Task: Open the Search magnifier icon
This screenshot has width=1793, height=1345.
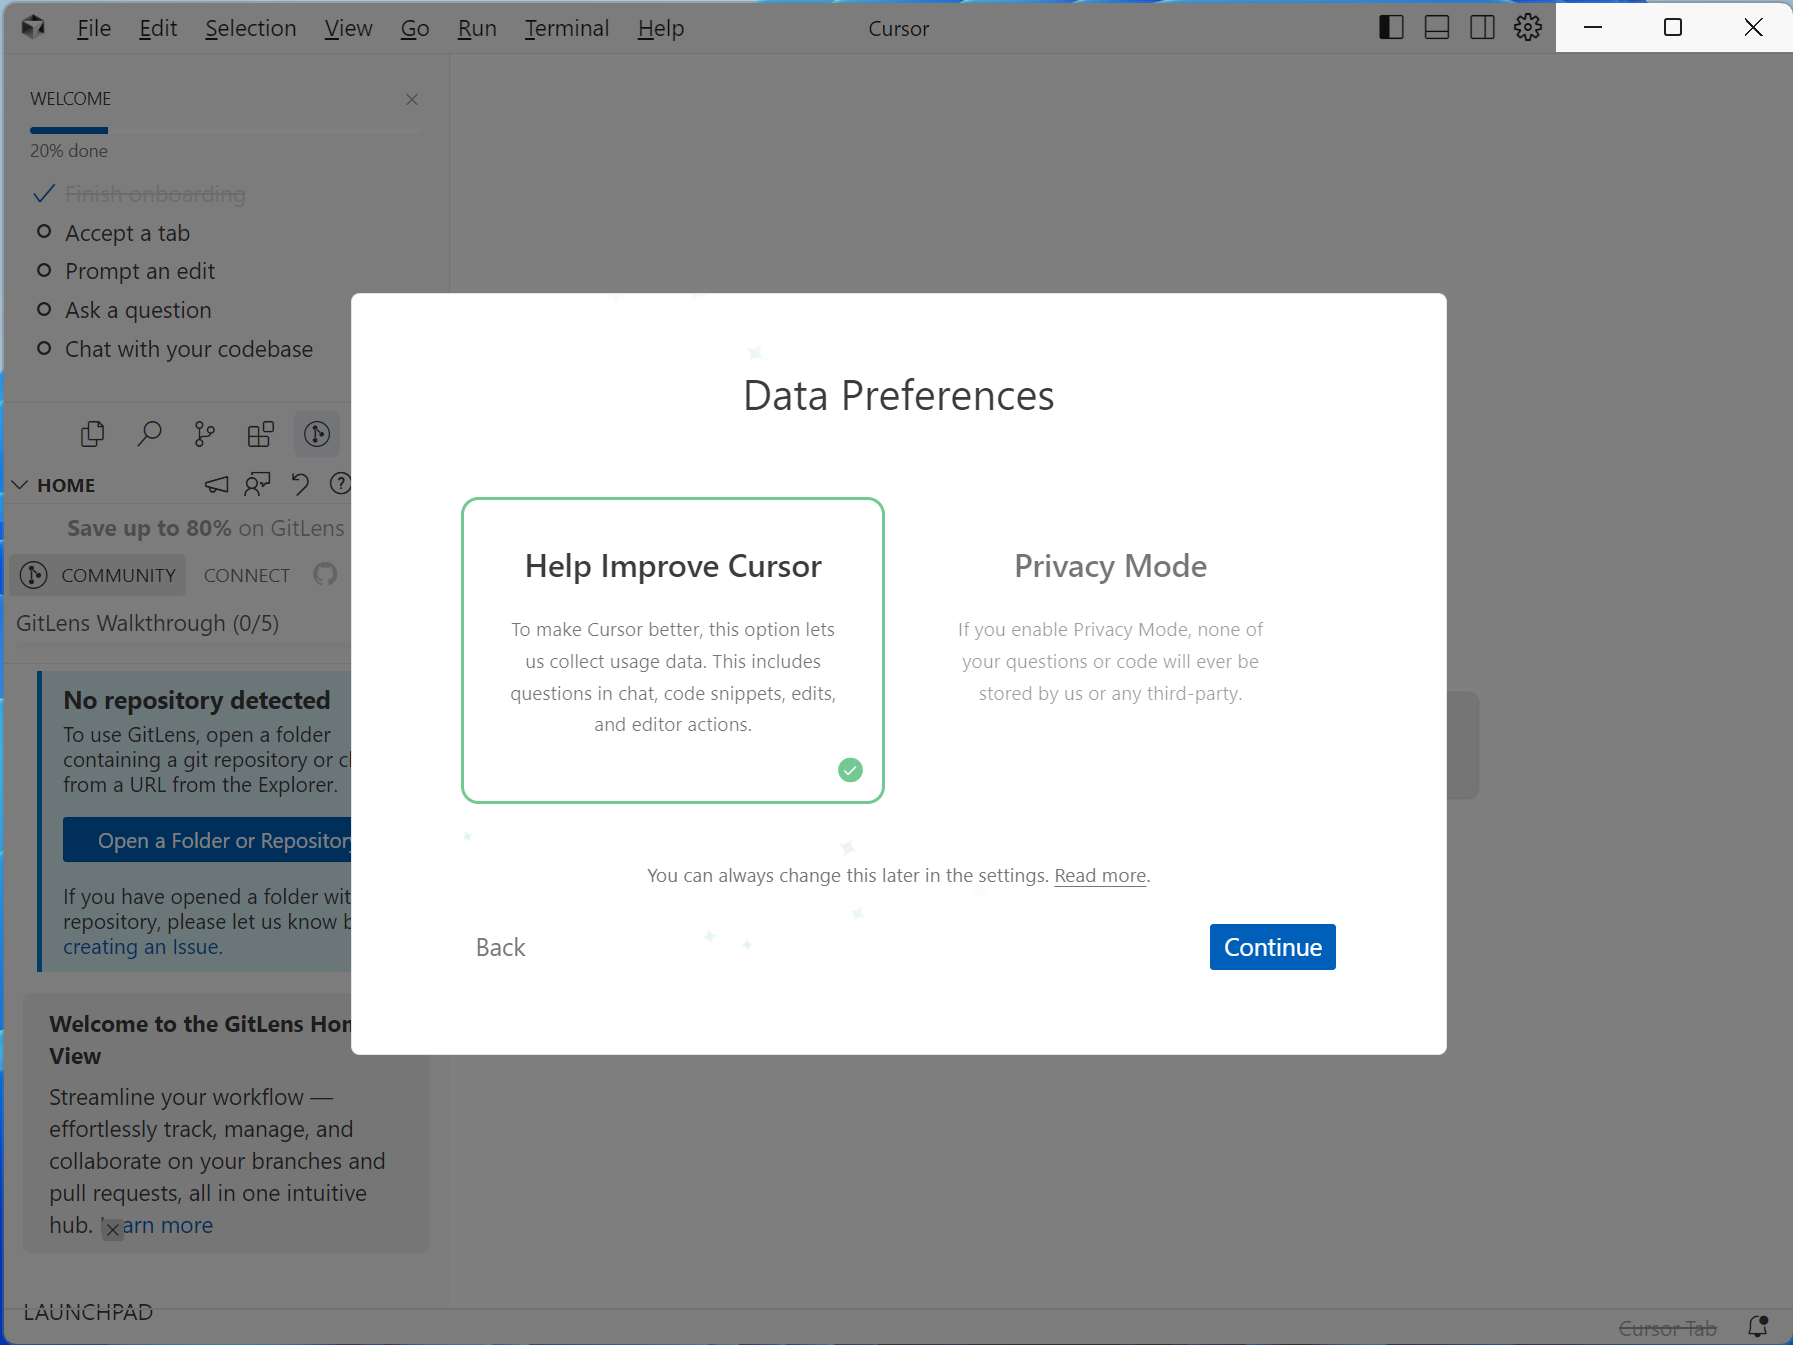Action: click(149, 434)
